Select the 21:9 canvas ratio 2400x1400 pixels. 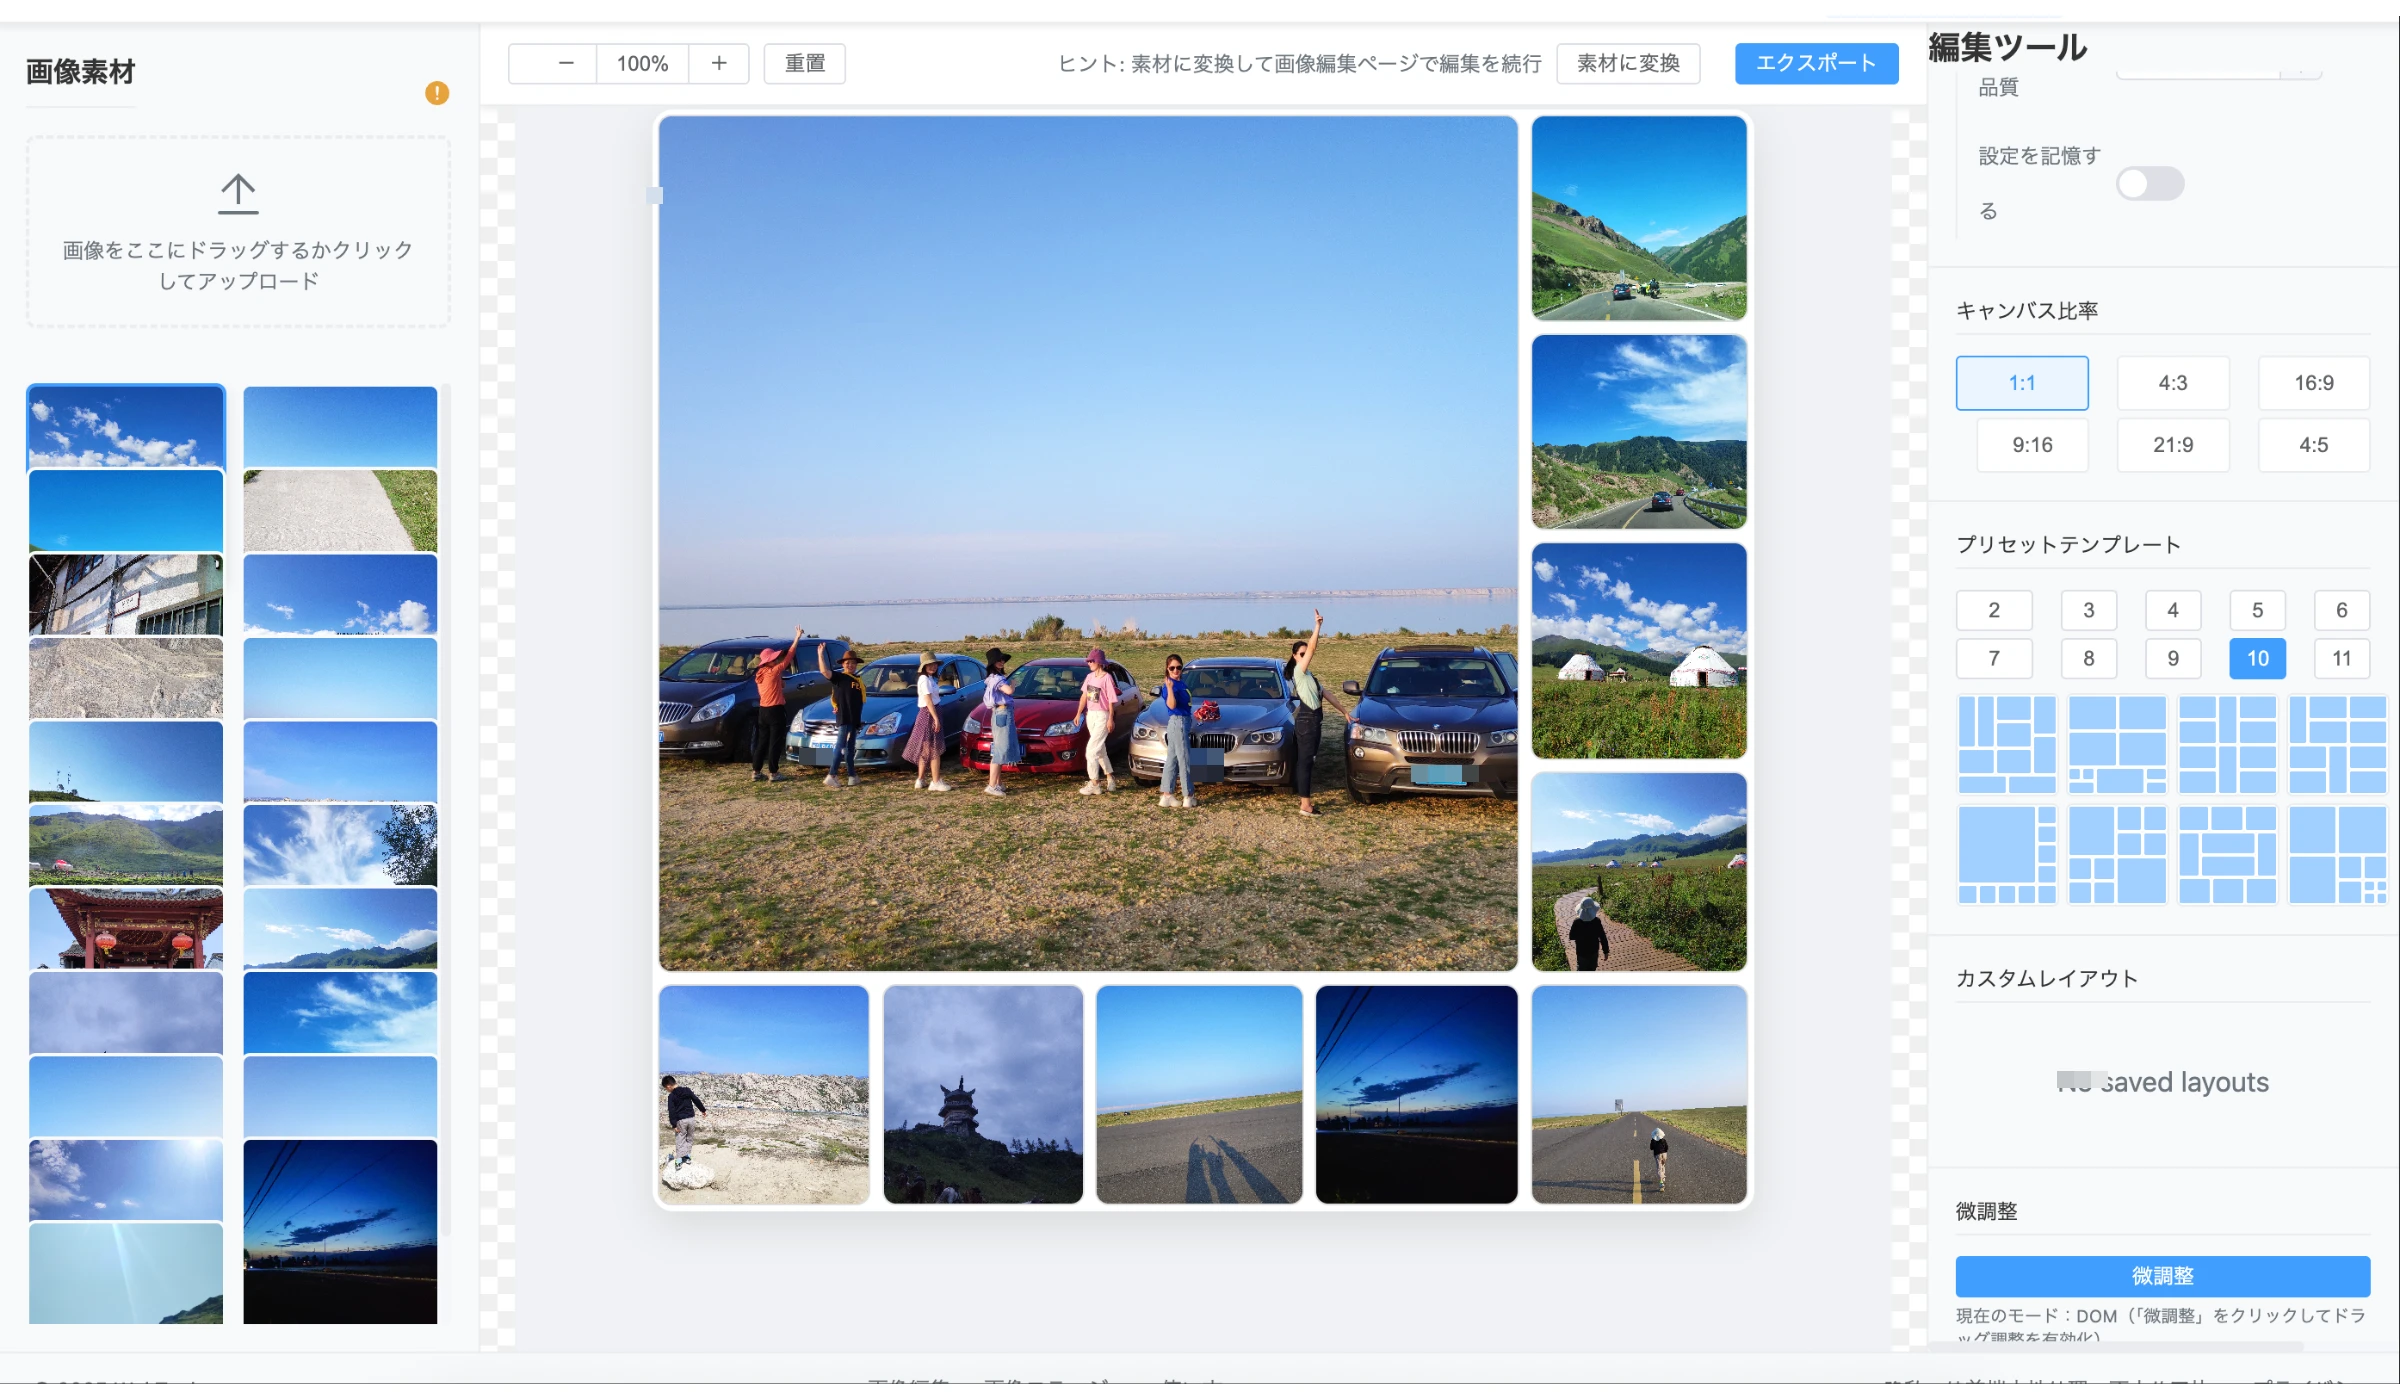(x=2173, y=445)
